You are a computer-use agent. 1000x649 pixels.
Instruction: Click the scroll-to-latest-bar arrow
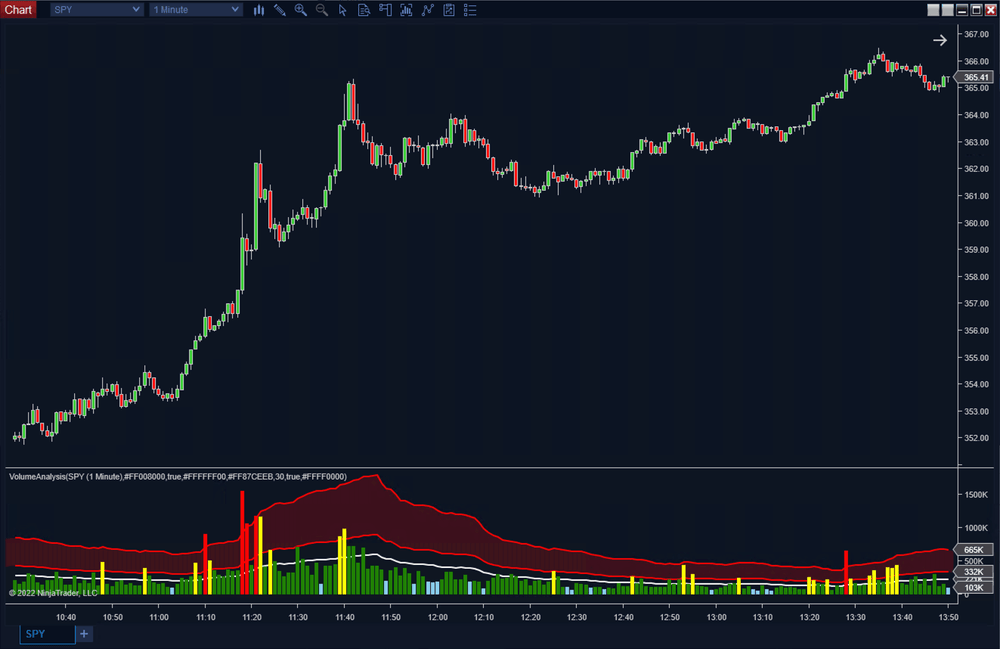click(939, 40)
